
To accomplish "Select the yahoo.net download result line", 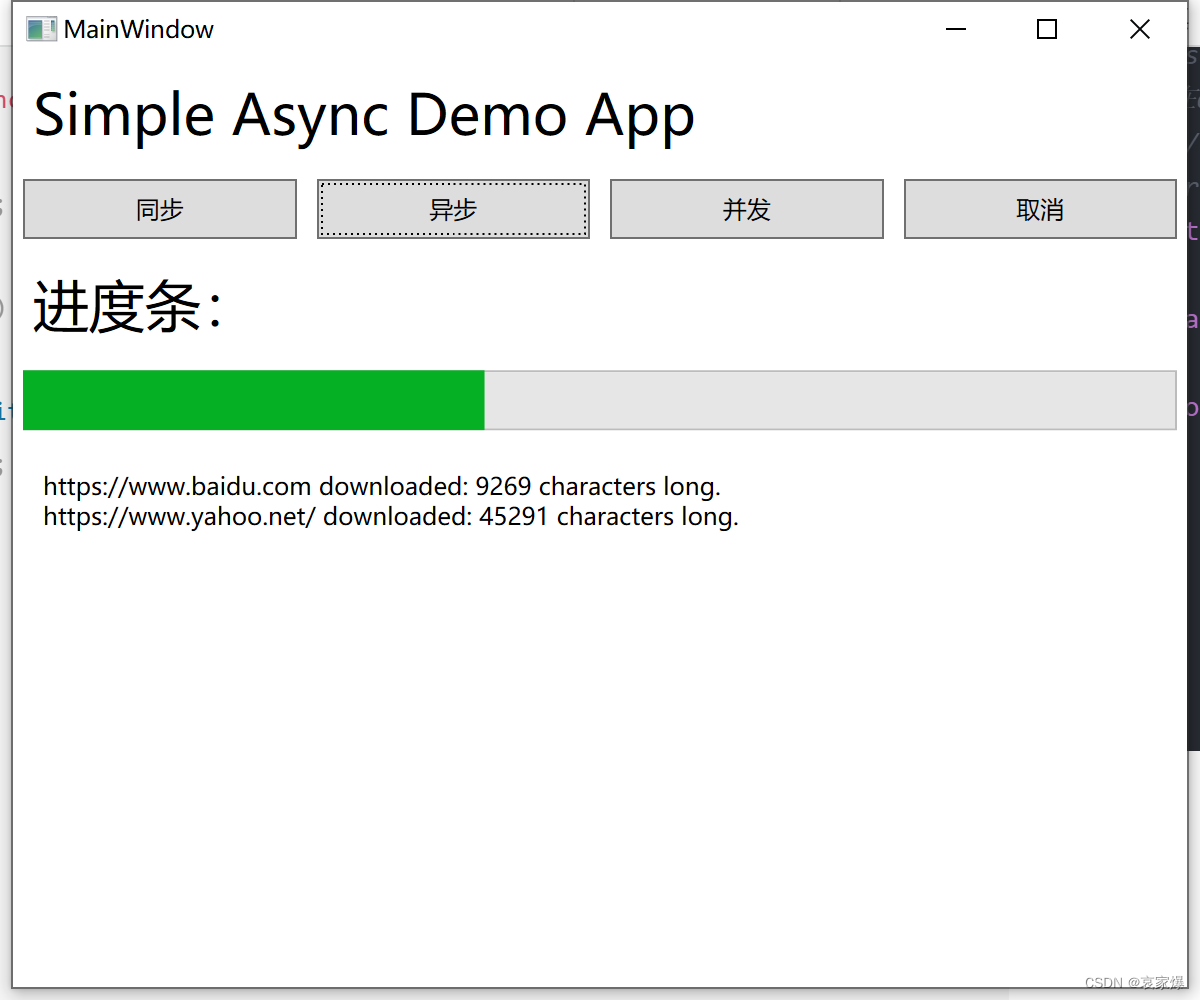I will tap(390, 517).
